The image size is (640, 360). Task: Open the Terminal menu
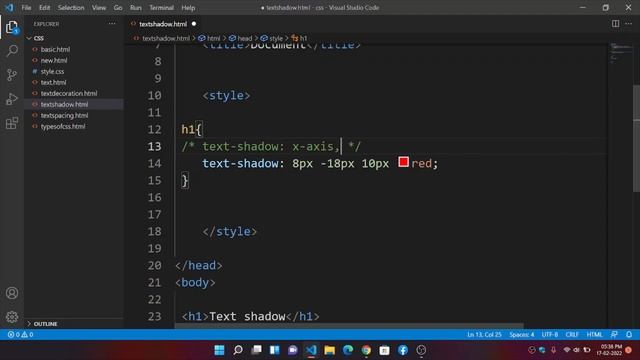[x=161, y=8]
